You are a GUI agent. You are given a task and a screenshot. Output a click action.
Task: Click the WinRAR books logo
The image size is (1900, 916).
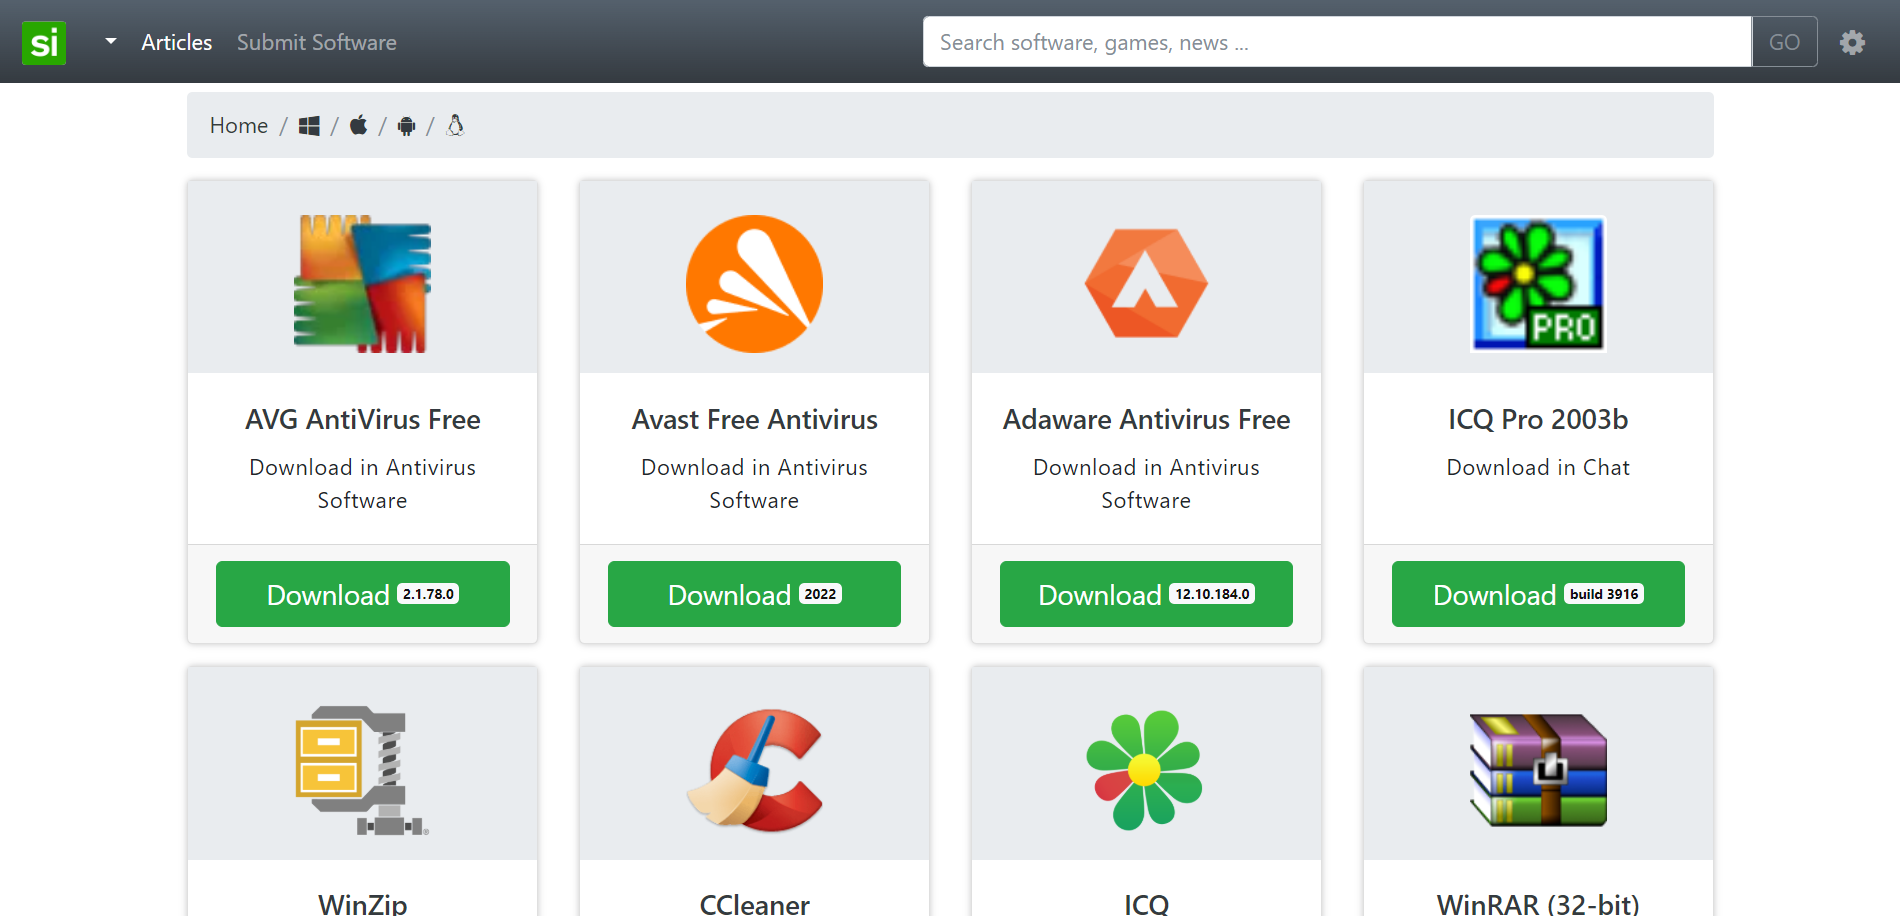click(x=1538, y=770)
